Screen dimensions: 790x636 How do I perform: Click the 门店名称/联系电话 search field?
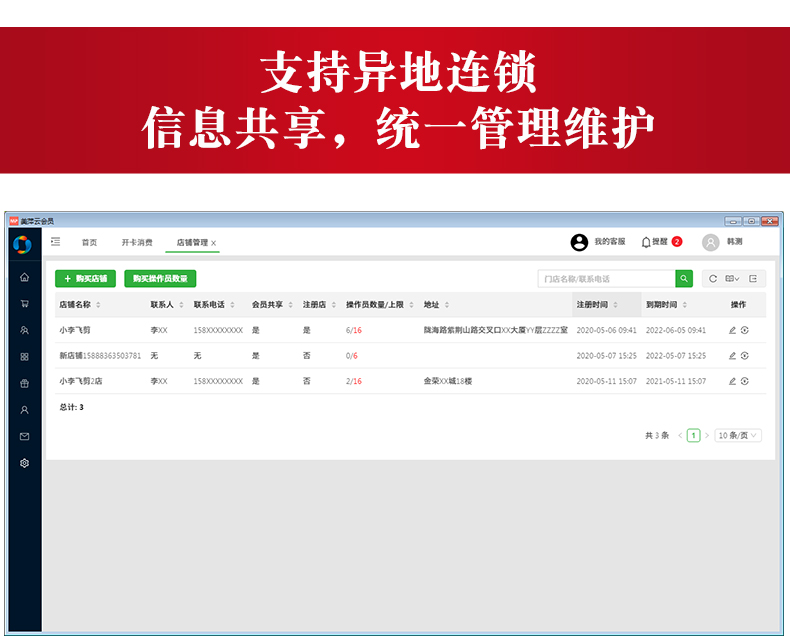(605, 279)
